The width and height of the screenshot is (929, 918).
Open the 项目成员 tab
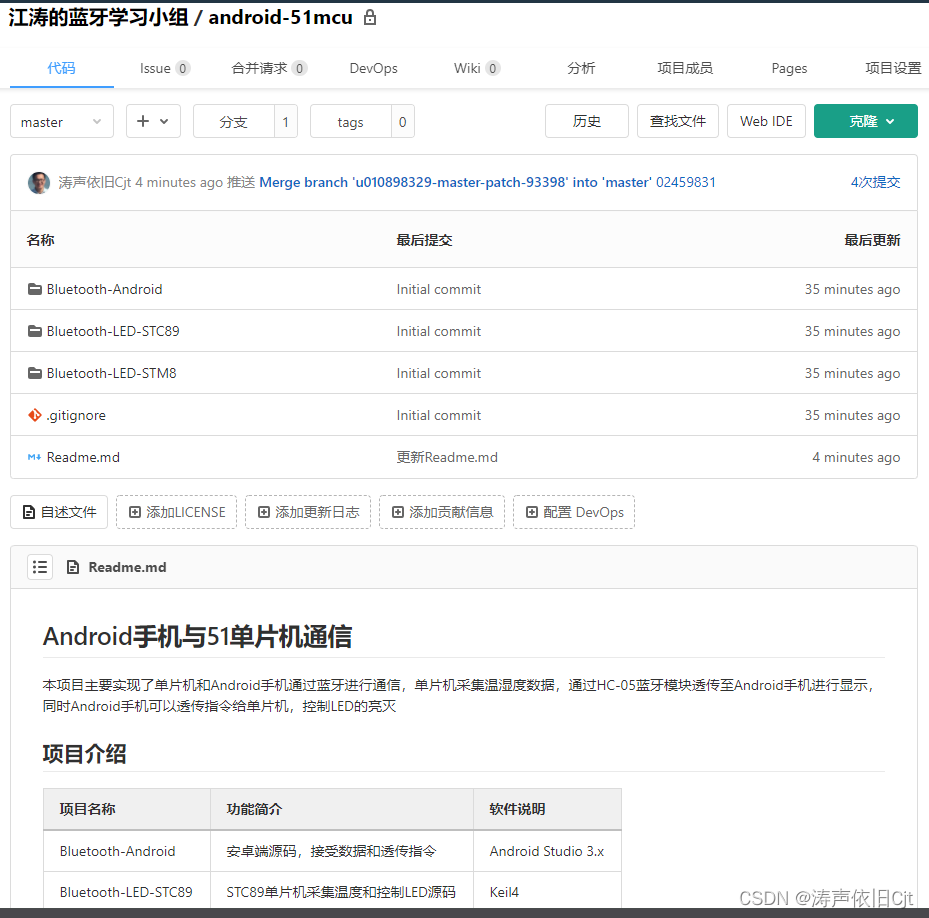pos(685,68)
